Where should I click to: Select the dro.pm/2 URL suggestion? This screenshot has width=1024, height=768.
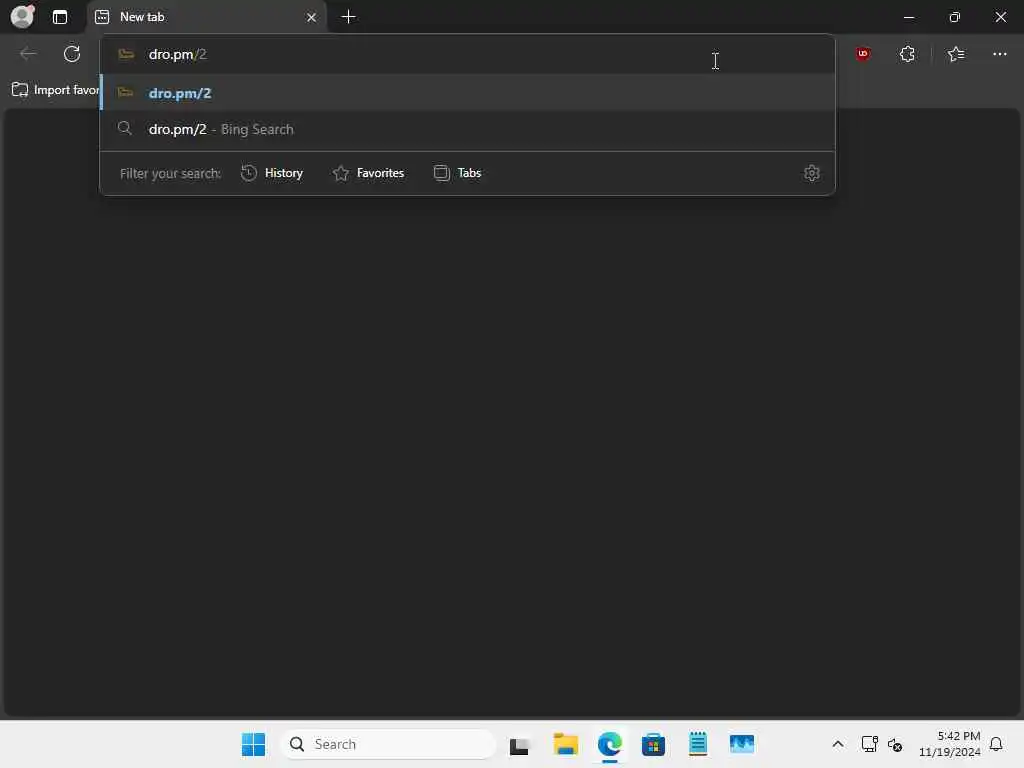pyautogui.click(x=467, y=93)
